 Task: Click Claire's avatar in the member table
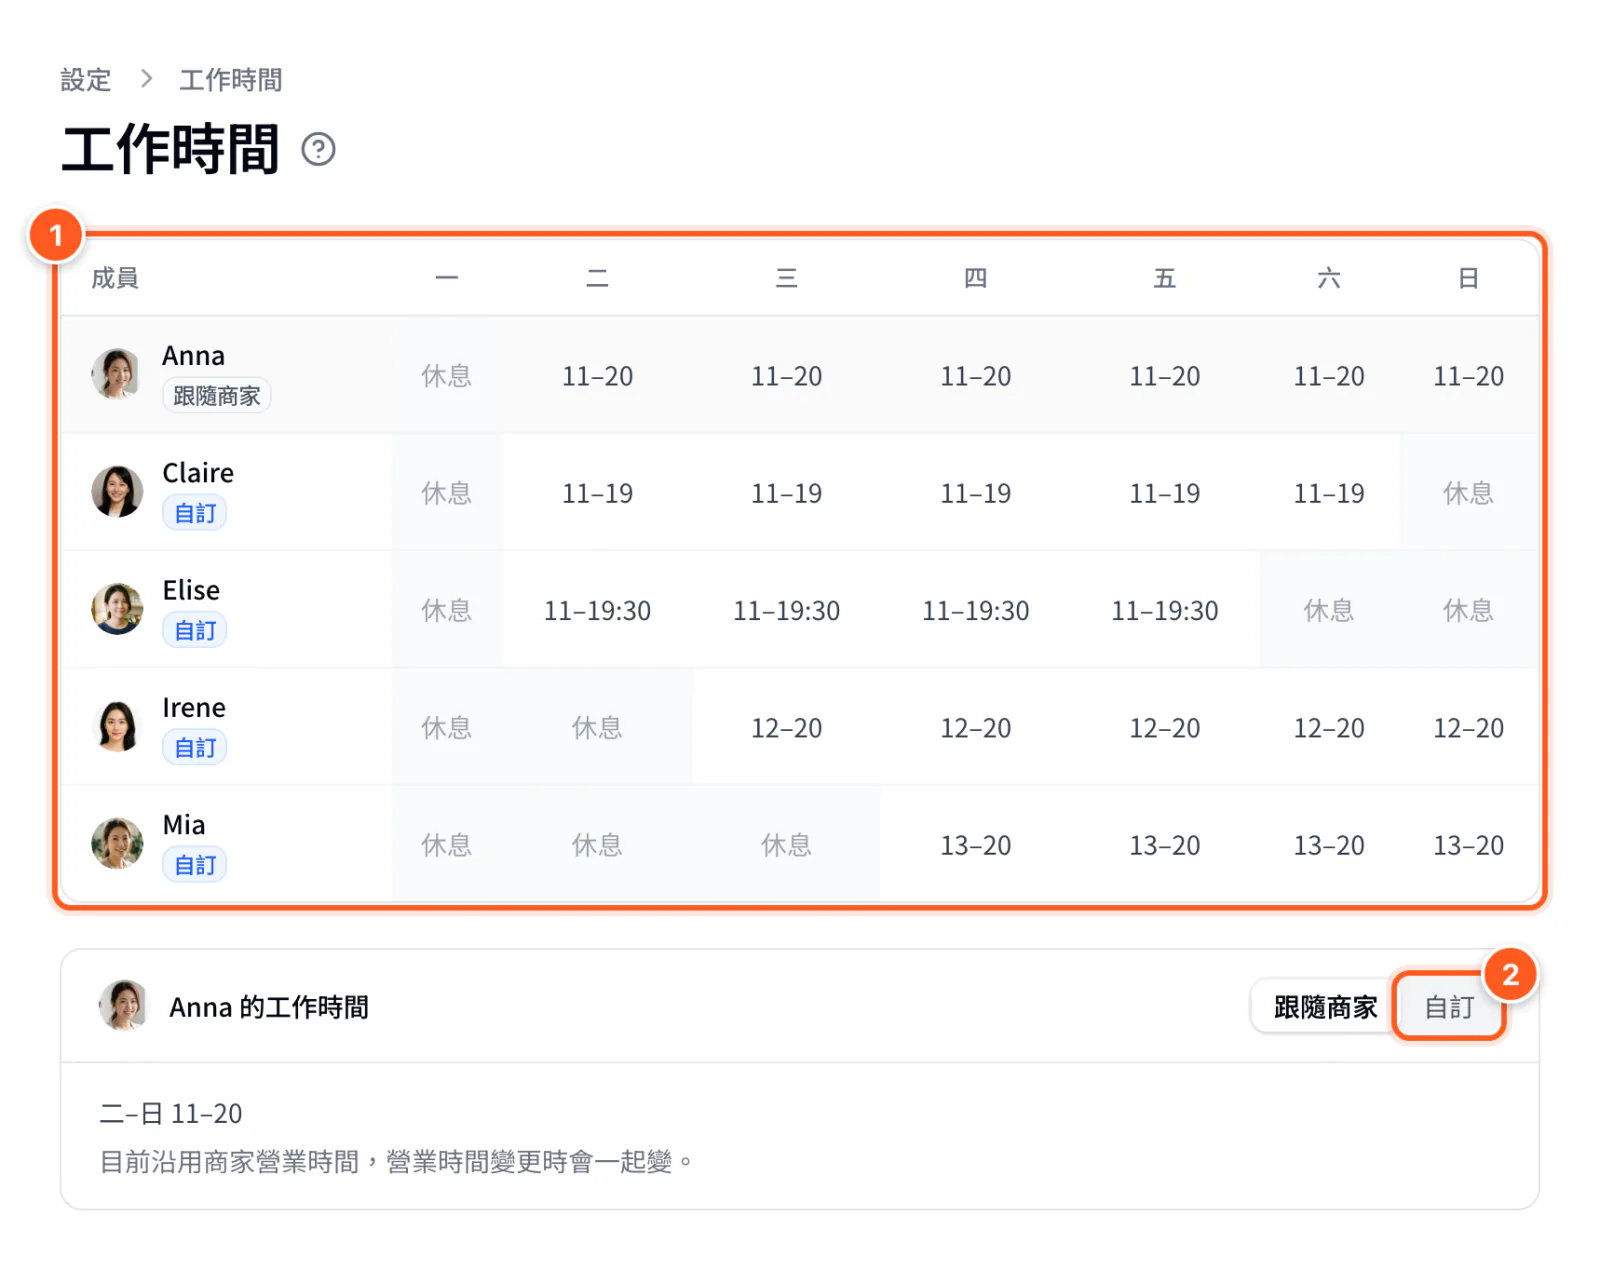click(x=117, y=492)
